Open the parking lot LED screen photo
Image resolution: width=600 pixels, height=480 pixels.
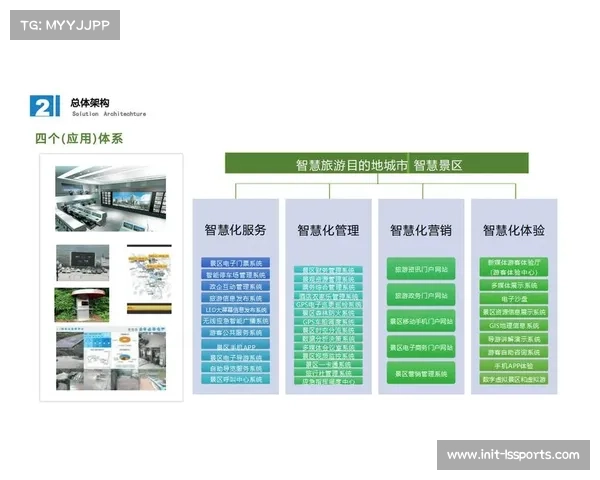(83, 263)
